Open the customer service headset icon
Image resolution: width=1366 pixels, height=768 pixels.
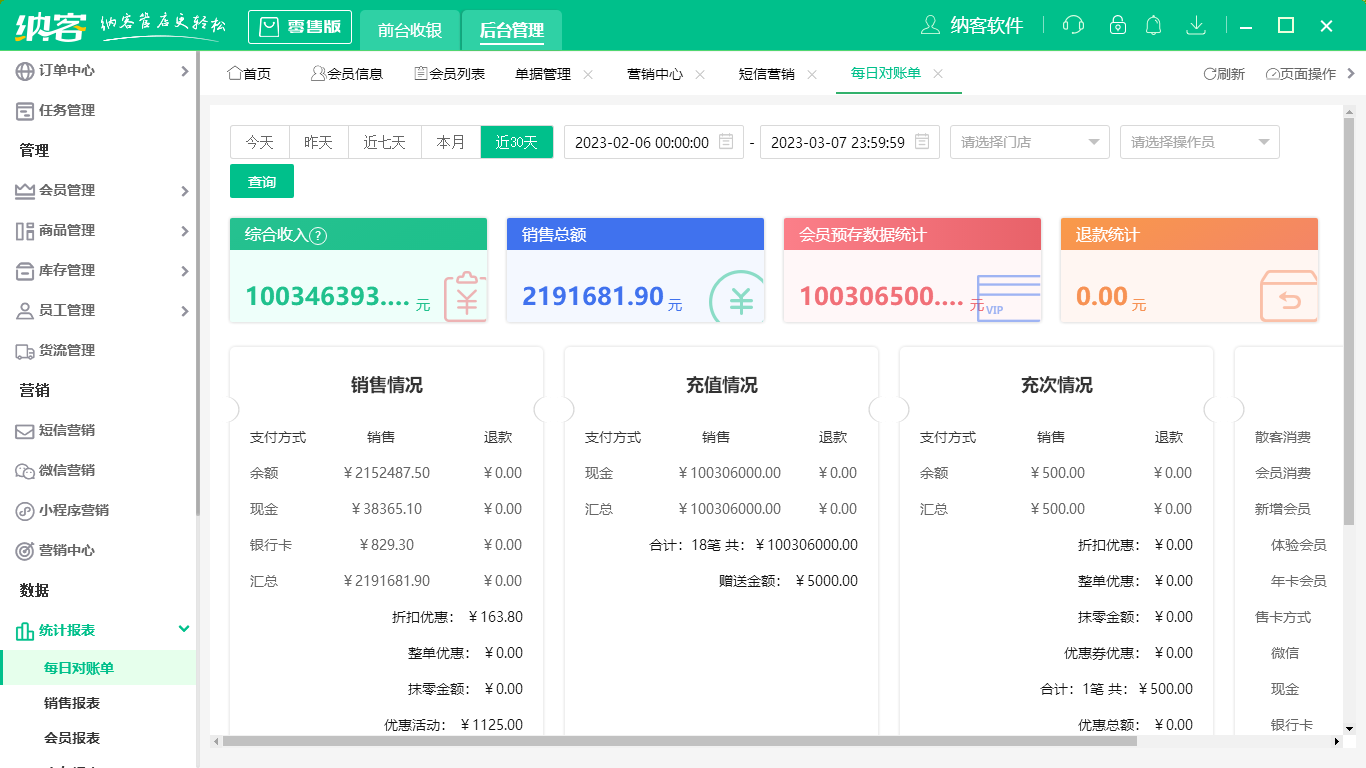coord(1072,24)
